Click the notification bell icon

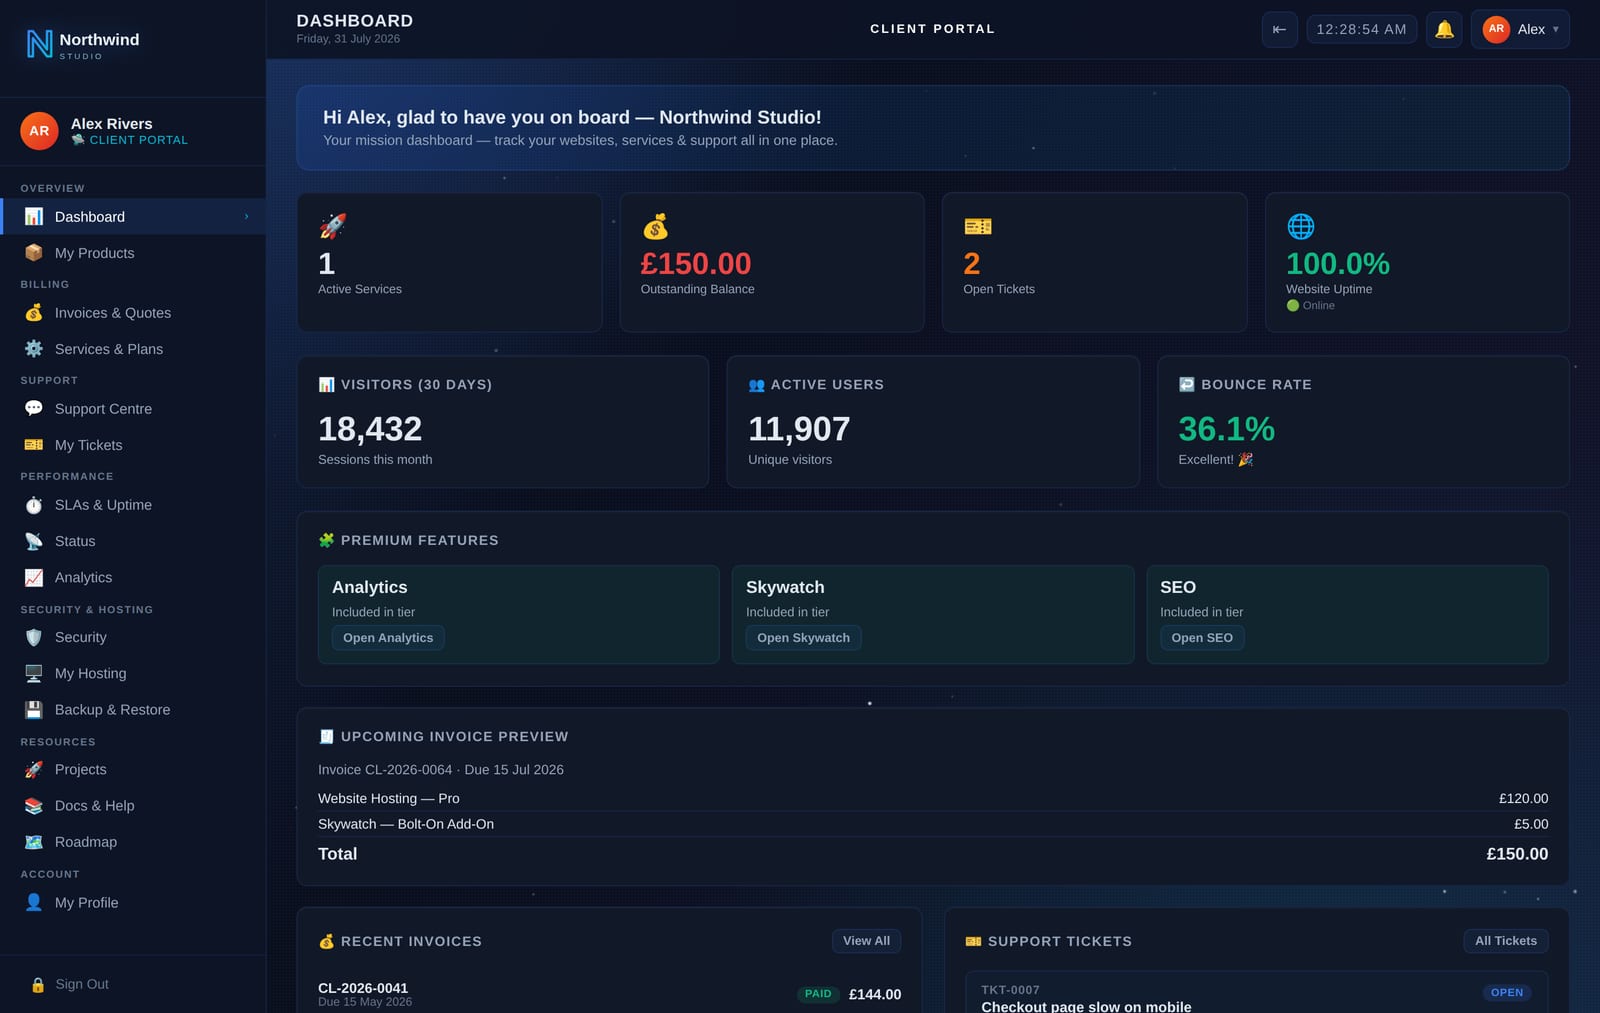[x=1444, y=29]
